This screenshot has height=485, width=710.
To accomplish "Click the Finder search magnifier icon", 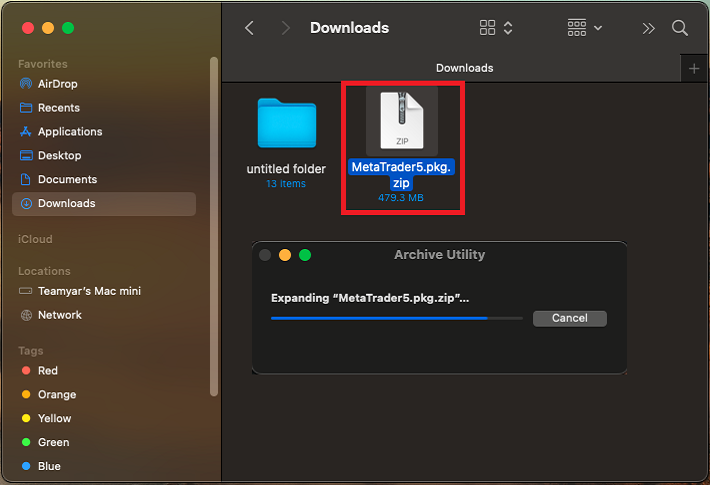I will [680, 28].
